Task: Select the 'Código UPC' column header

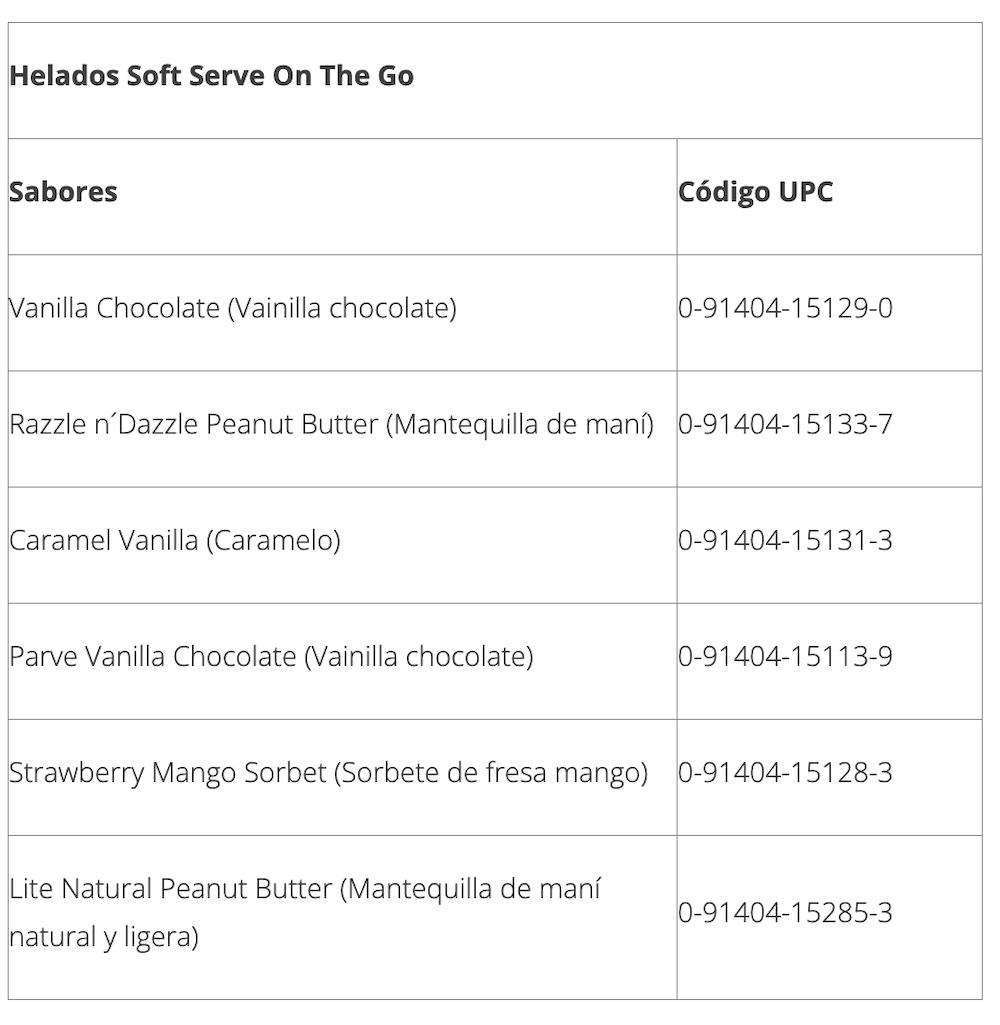Action: tap(755, 191)
